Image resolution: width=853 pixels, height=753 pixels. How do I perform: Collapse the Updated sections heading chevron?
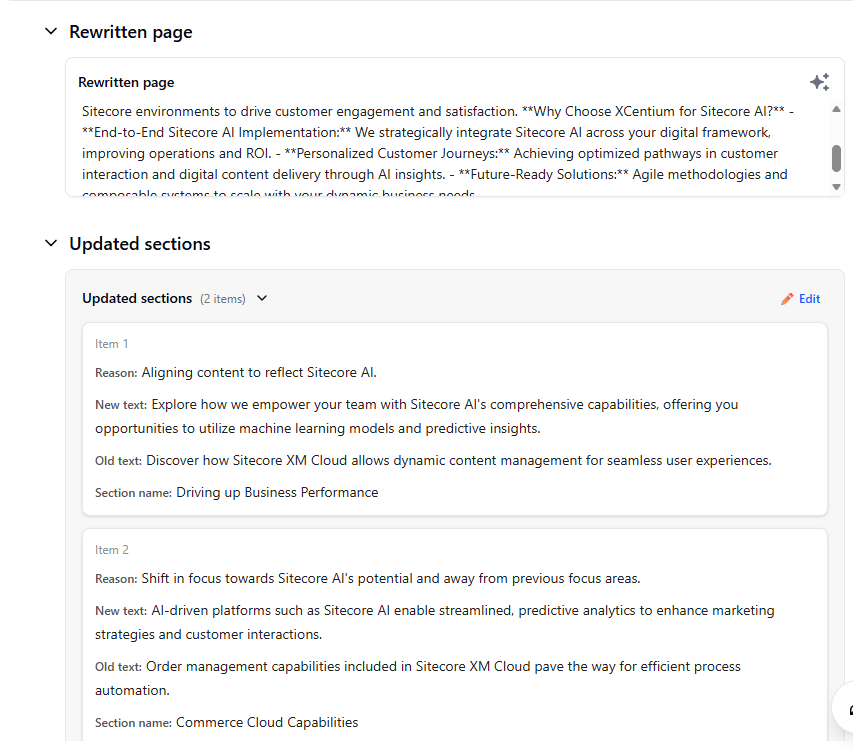click(51, 244)
